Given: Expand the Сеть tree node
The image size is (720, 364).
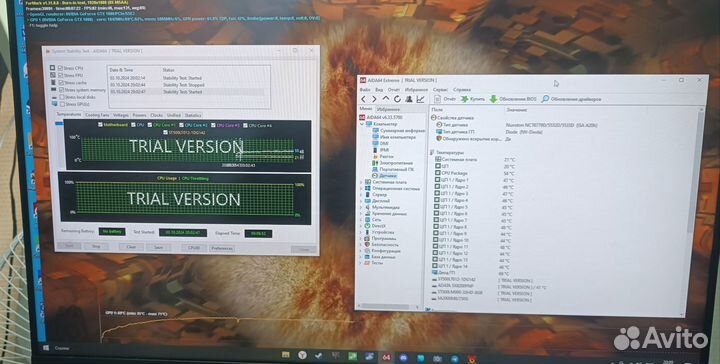Looking at the screenshot, I should pyautogui.click(x=361, y=220).
